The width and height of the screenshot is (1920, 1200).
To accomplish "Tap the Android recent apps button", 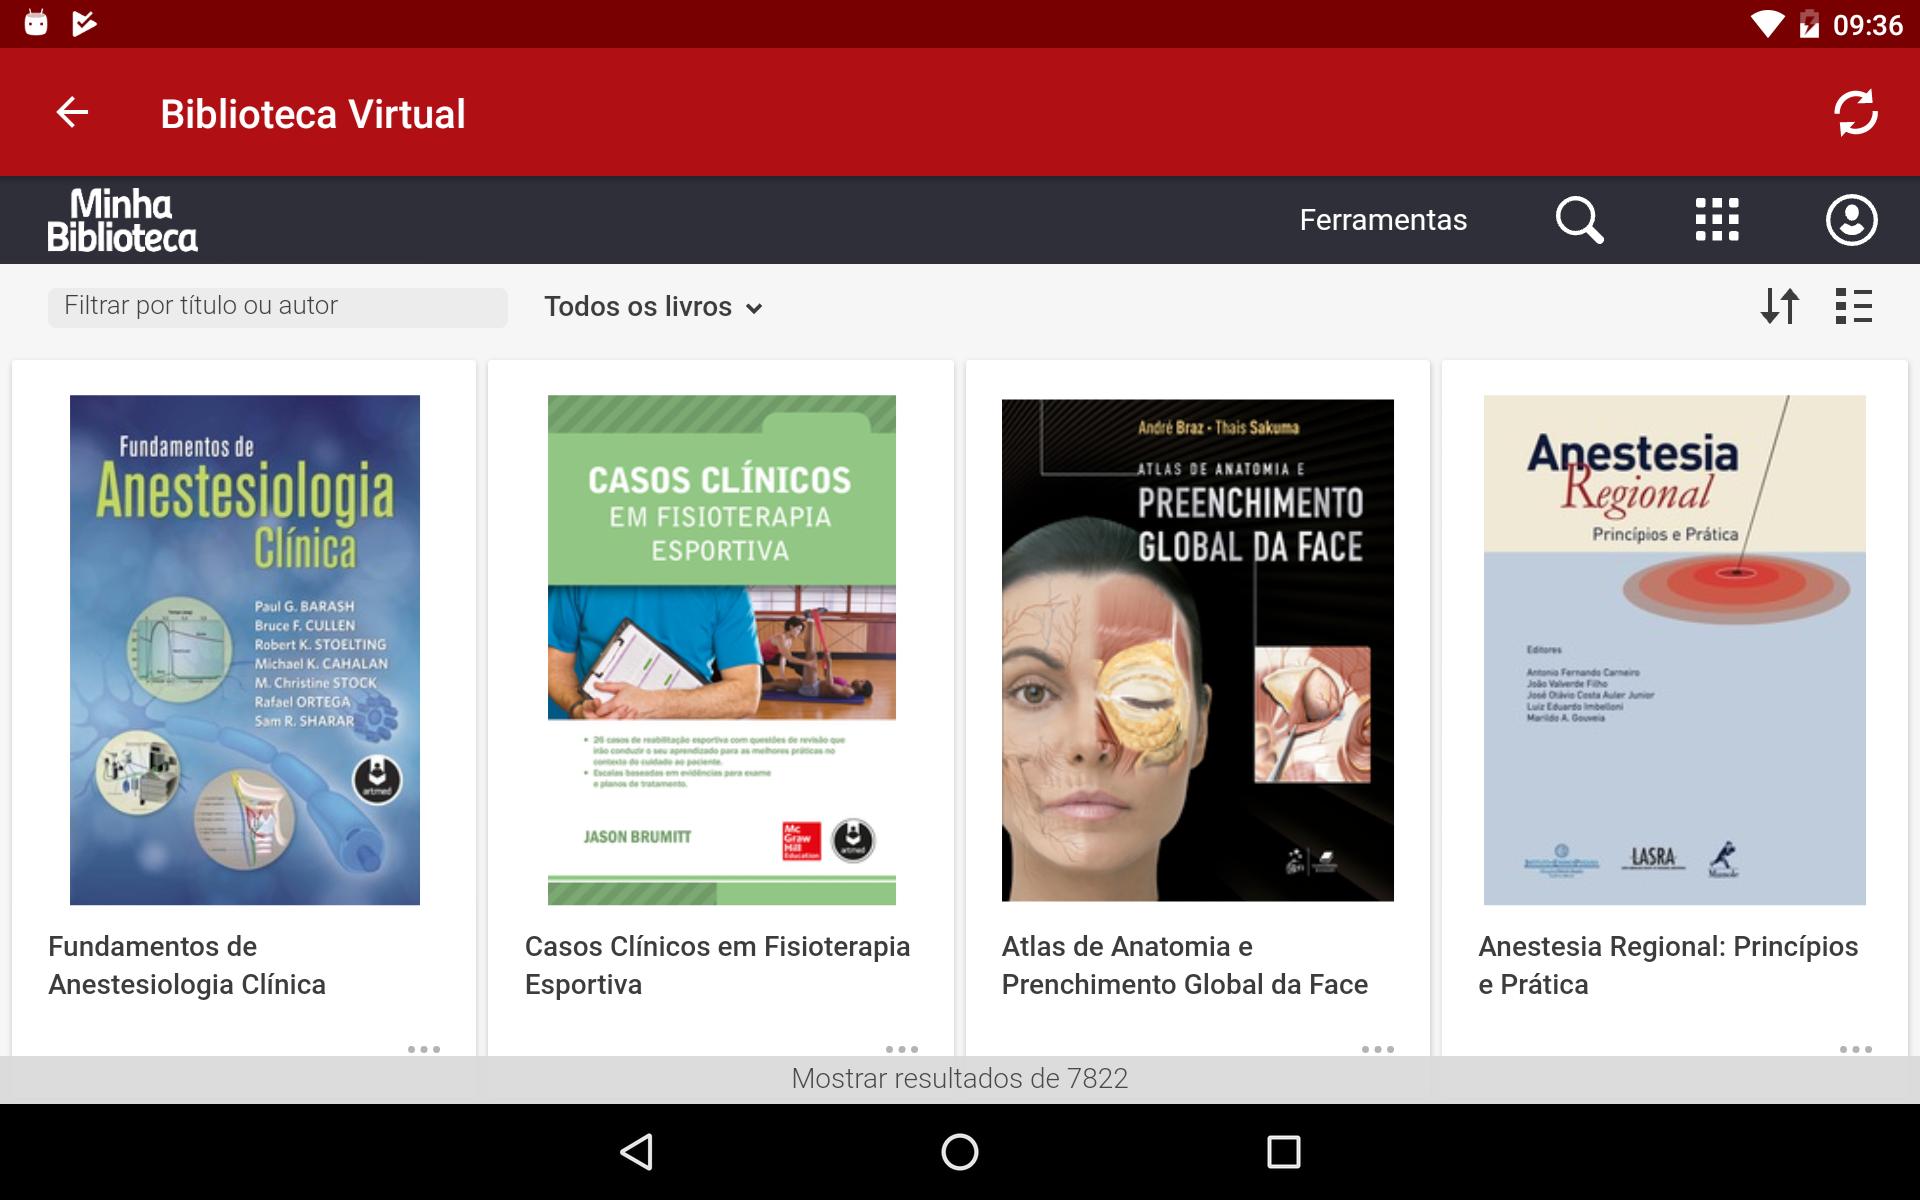I will pyautogui.click(x=1283, y=1152).
